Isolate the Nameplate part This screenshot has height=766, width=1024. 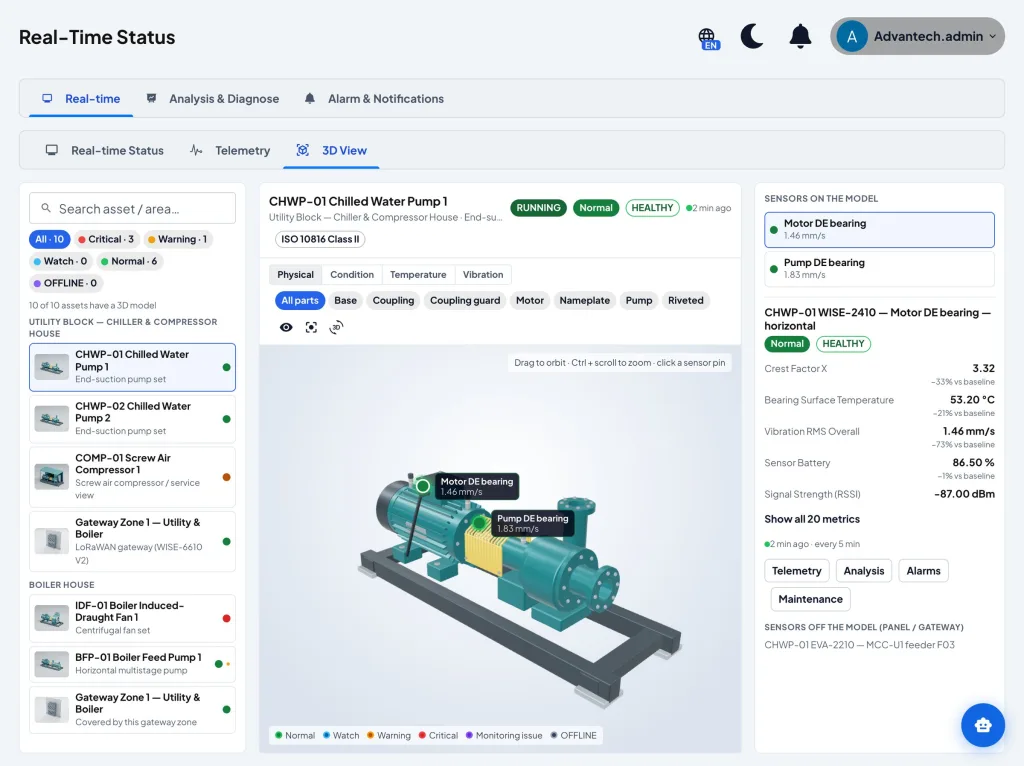pos(584,300)
